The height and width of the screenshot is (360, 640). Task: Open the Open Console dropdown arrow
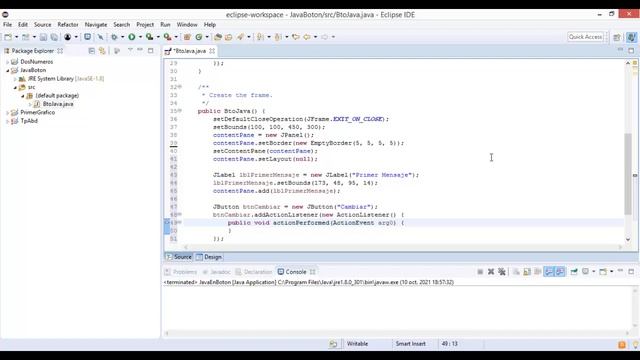point(611,272)
